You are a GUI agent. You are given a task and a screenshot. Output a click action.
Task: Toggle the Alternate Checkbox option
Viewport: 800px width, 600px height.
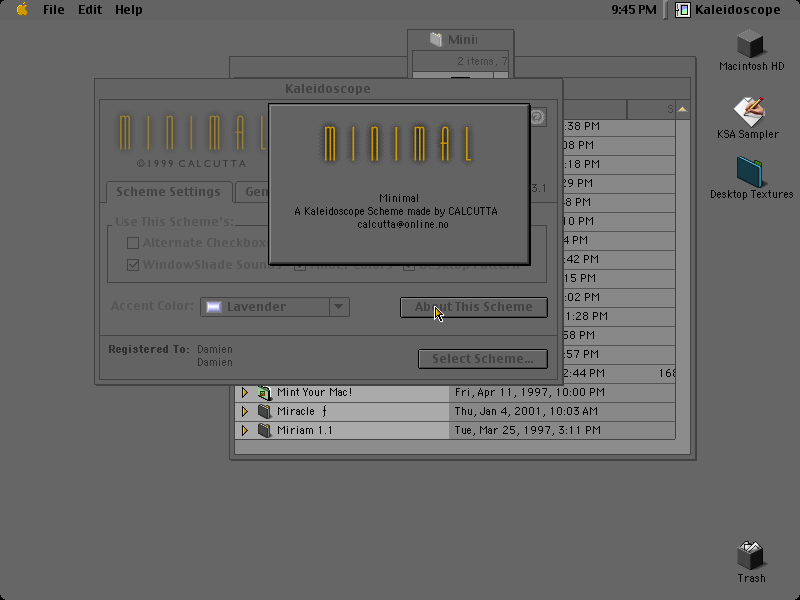[133, 243]
